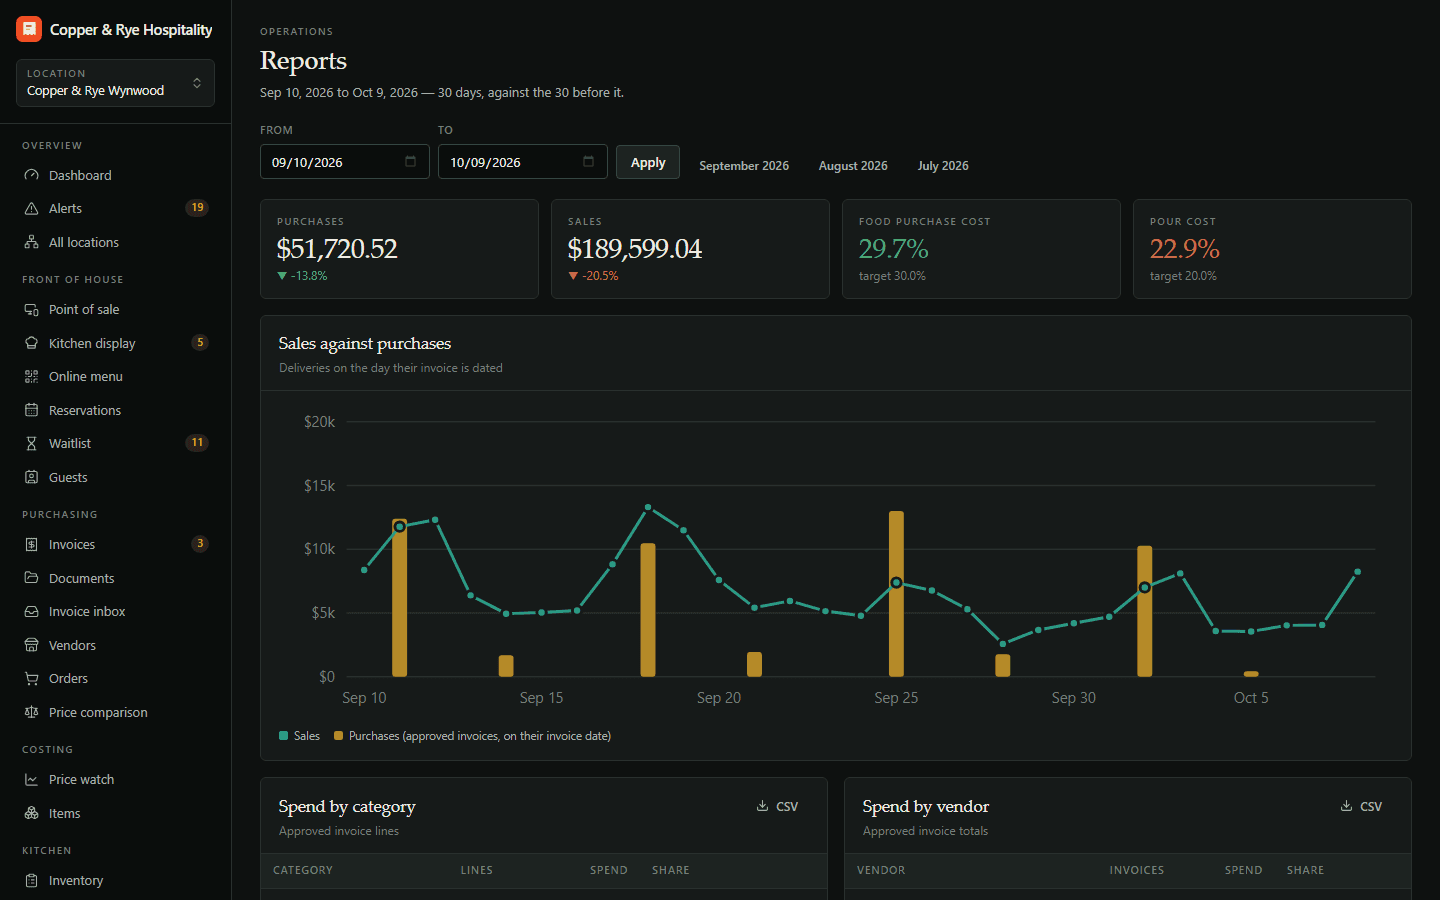This screenshot has width=1440, height=900.
Task: Go to Price comparison page
Action: pos(115,712)
